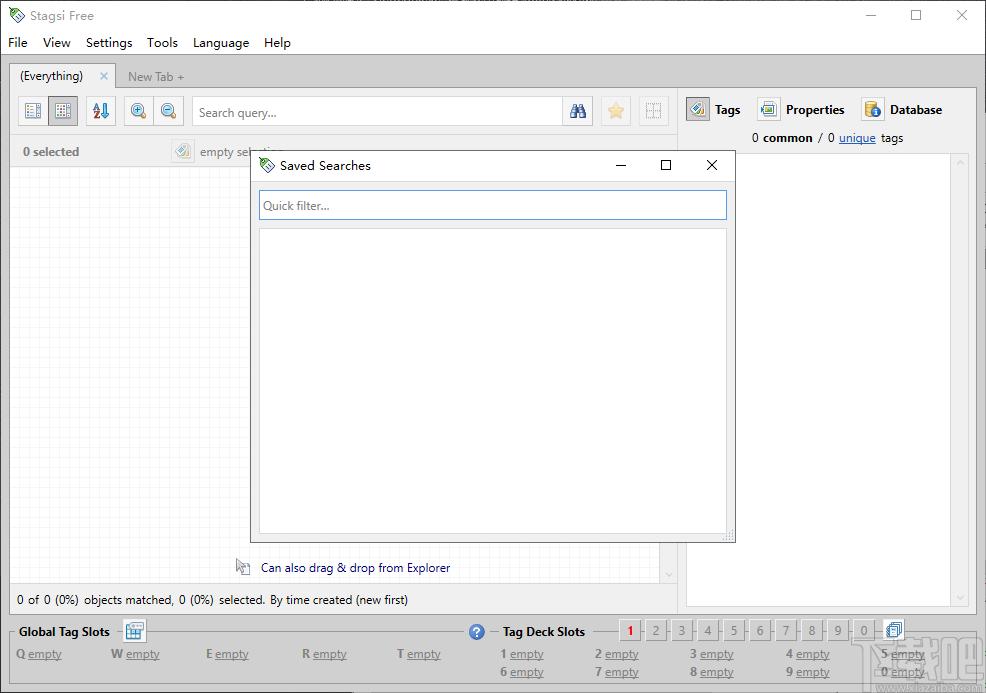This screenshot has width=986, height=693.
Task: Click the Q empty global slot
Action: 39,654
